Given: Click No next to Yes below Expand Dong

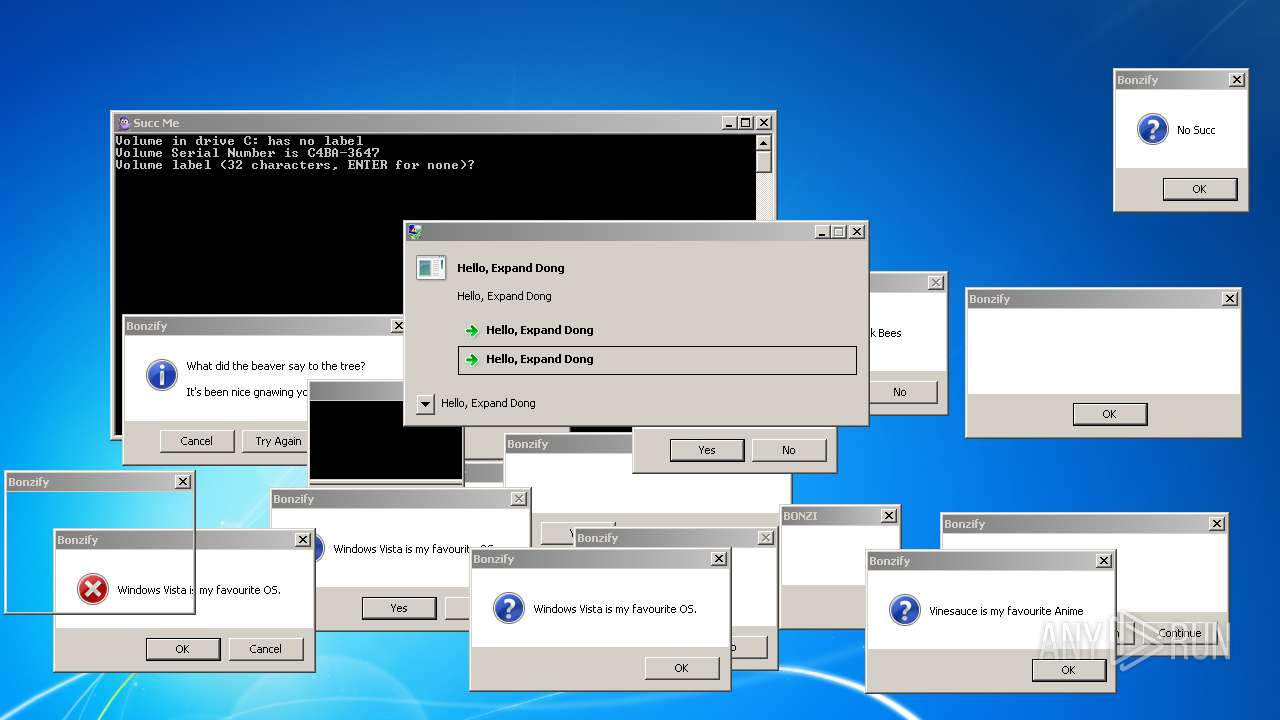Looking at the screenshot, I should click(789, 450).
